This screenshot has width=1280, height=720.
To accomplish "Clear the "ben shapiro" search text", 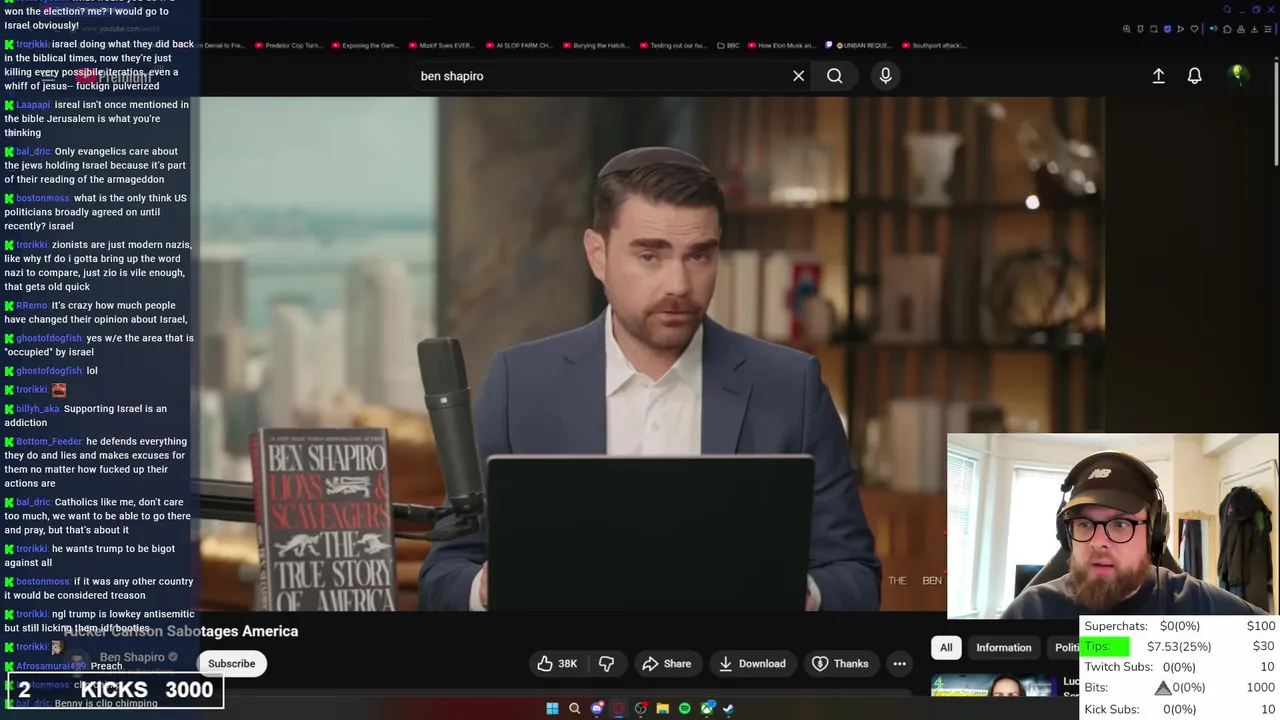I will [798, 76].
